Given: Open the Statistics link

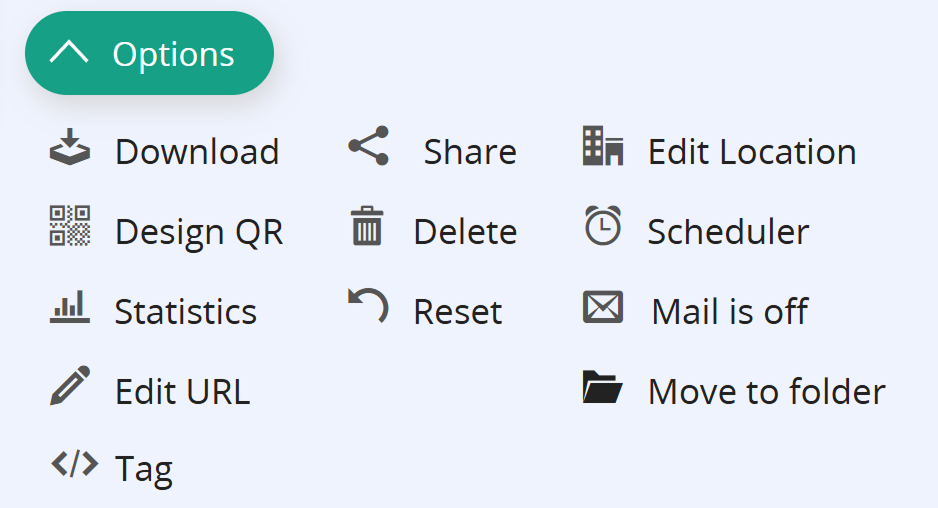Looking at the screenshot, I should coord(186,312).
